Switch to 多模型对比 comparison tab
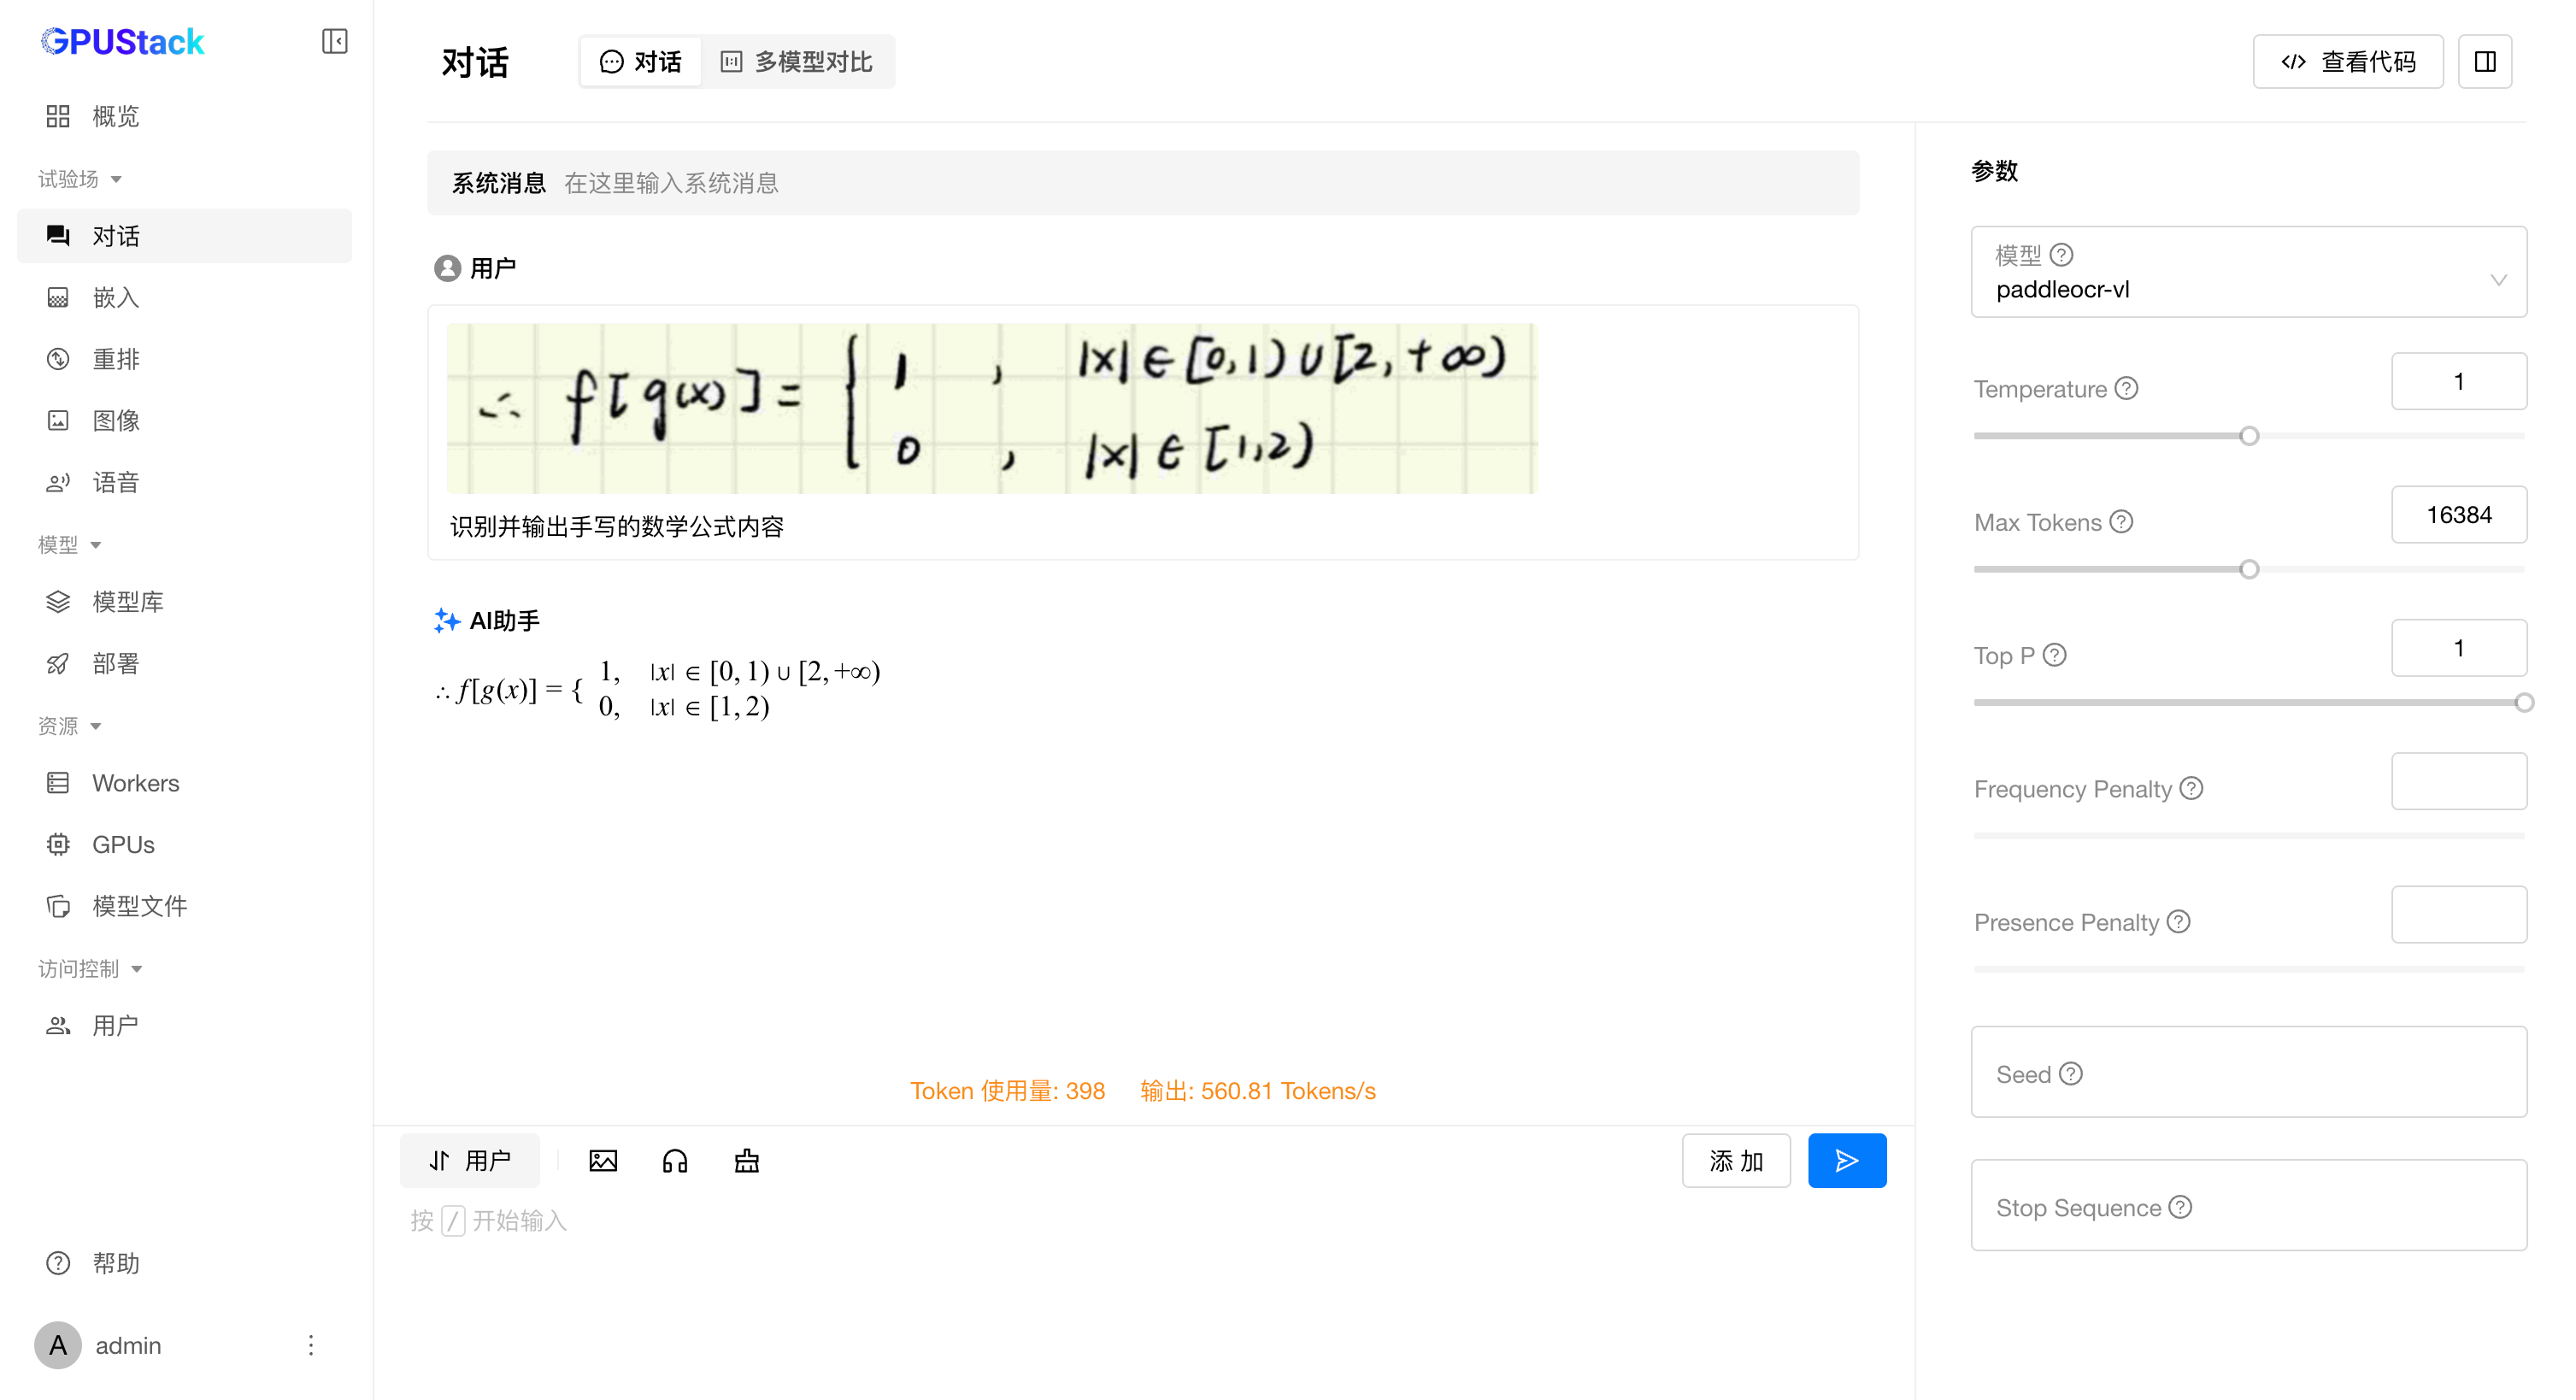The width and height of the screenshot is (2576, 1400). [x=797, y=61]
